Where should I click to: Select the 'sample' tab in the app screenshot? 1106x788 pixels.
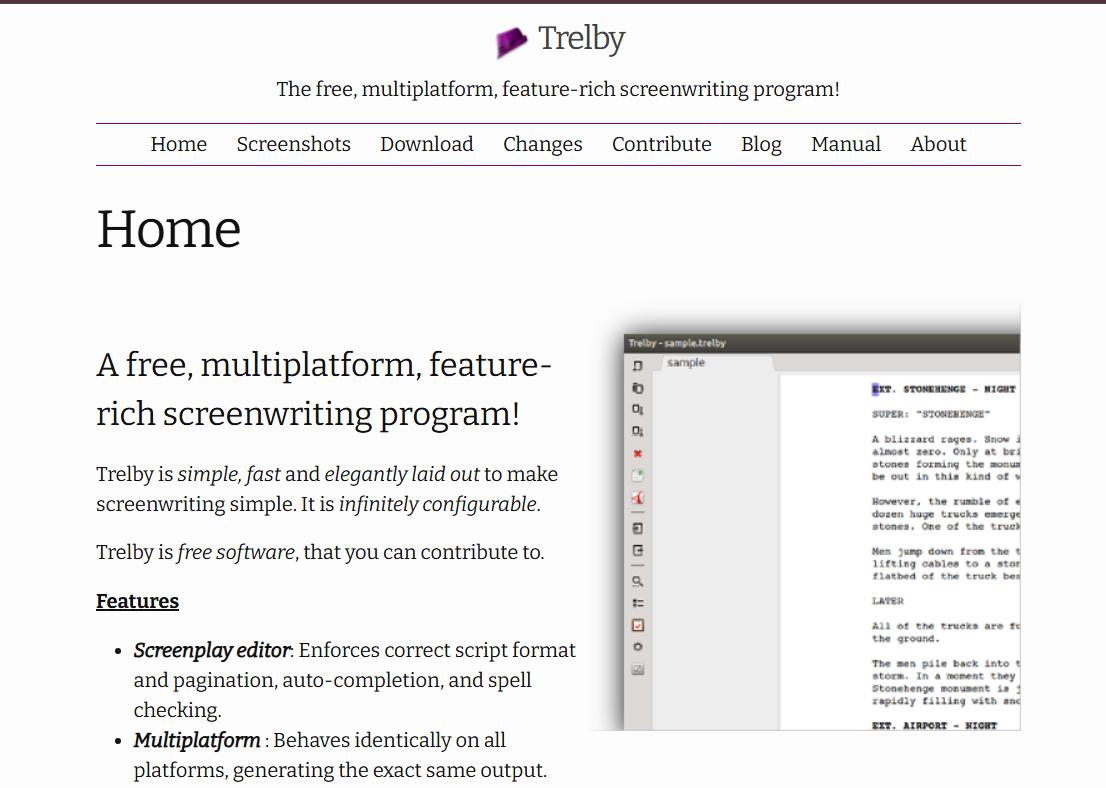[686, 363]
